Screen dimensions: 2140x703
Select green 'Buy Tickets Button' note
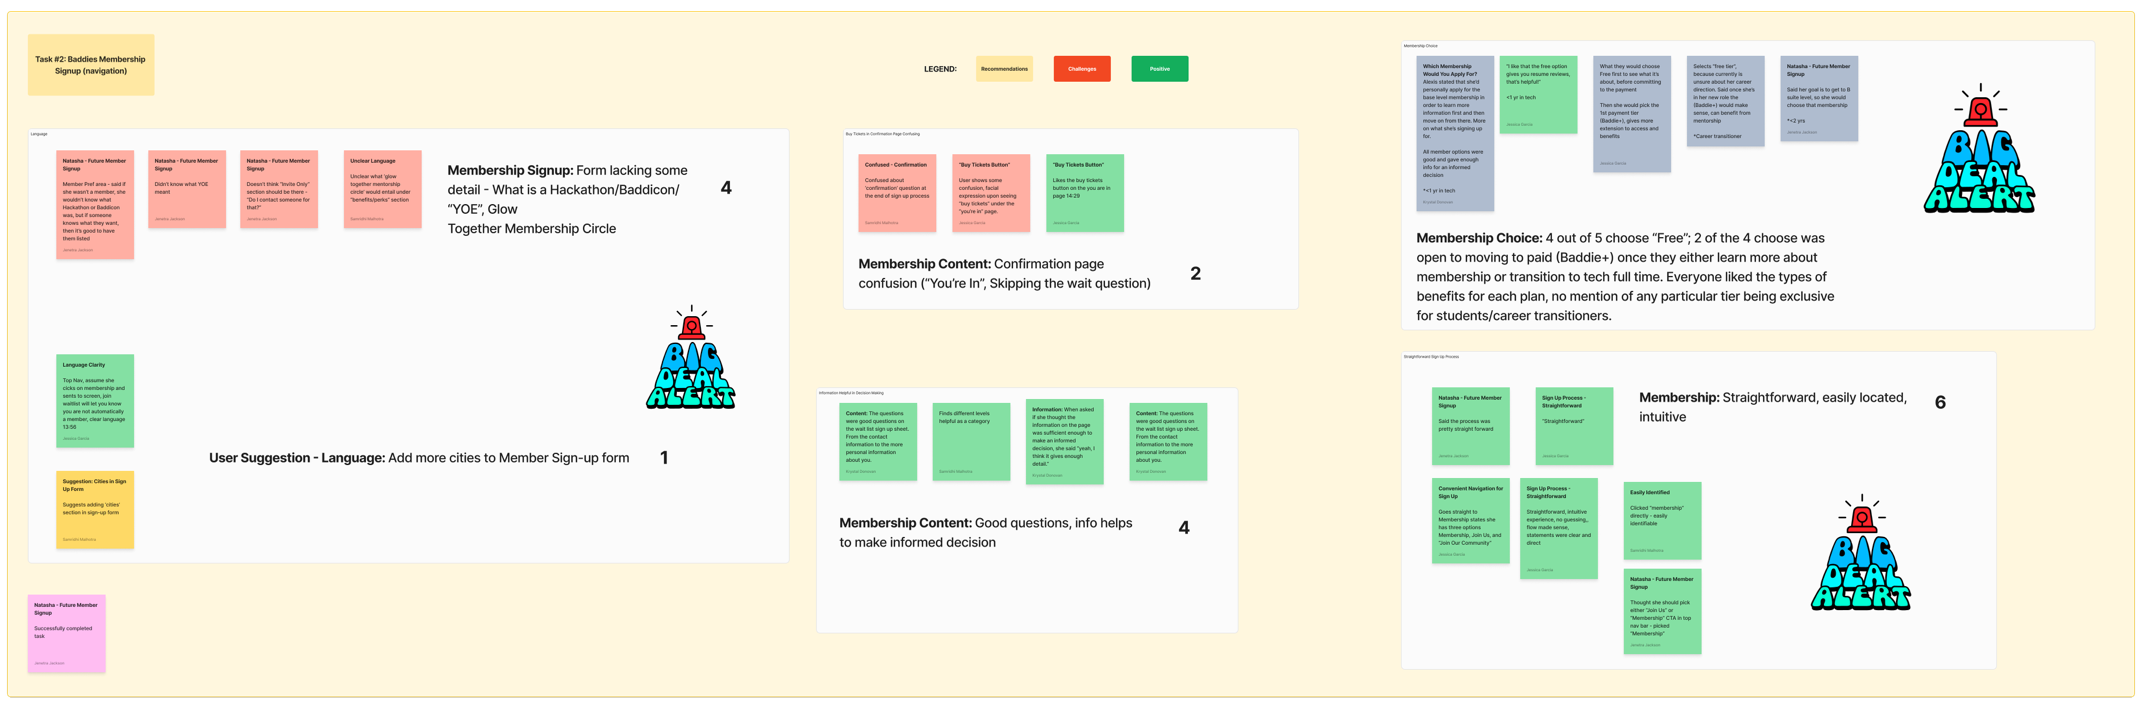(1085, 193)
